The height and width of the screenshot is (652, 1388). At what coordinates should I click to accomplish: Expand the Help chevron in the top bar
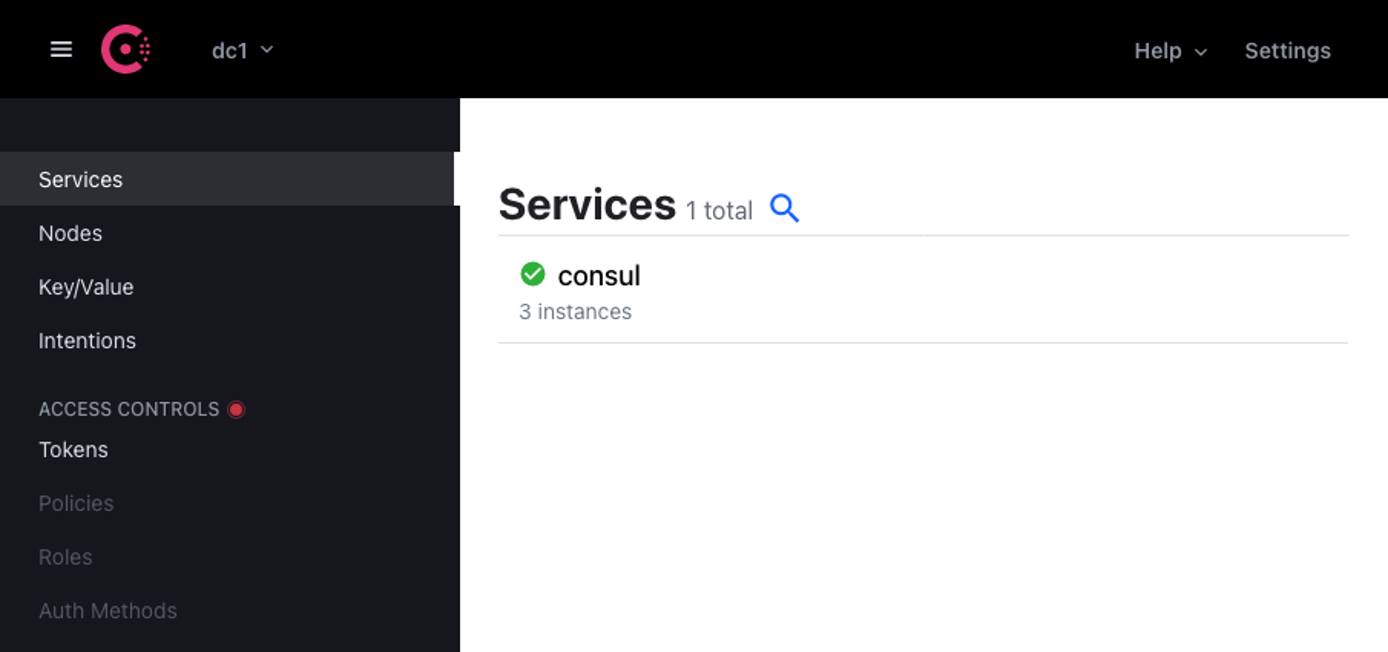click(1200, 51)
